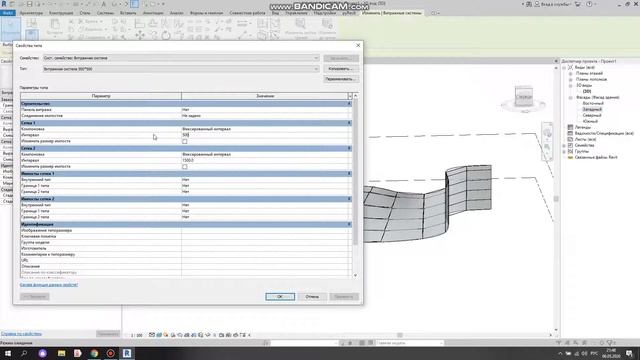Screen dimensions: 640x360
Task: Click the Views (all) icon in project browser
Action: click(570, 67)
